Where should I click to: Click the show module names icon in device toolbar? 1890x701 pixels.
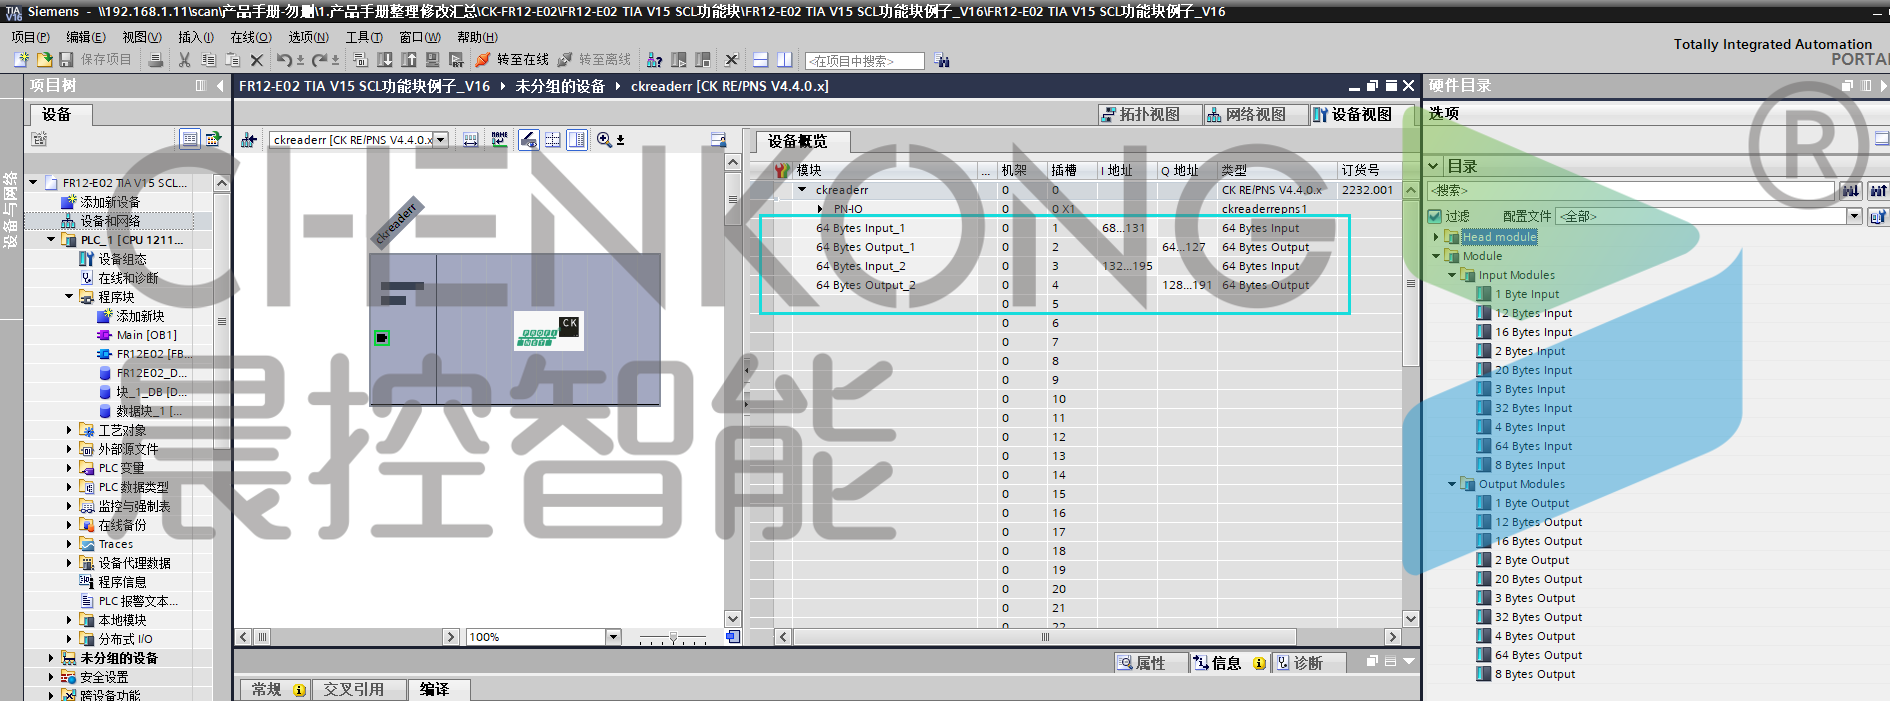click(499, 140)
